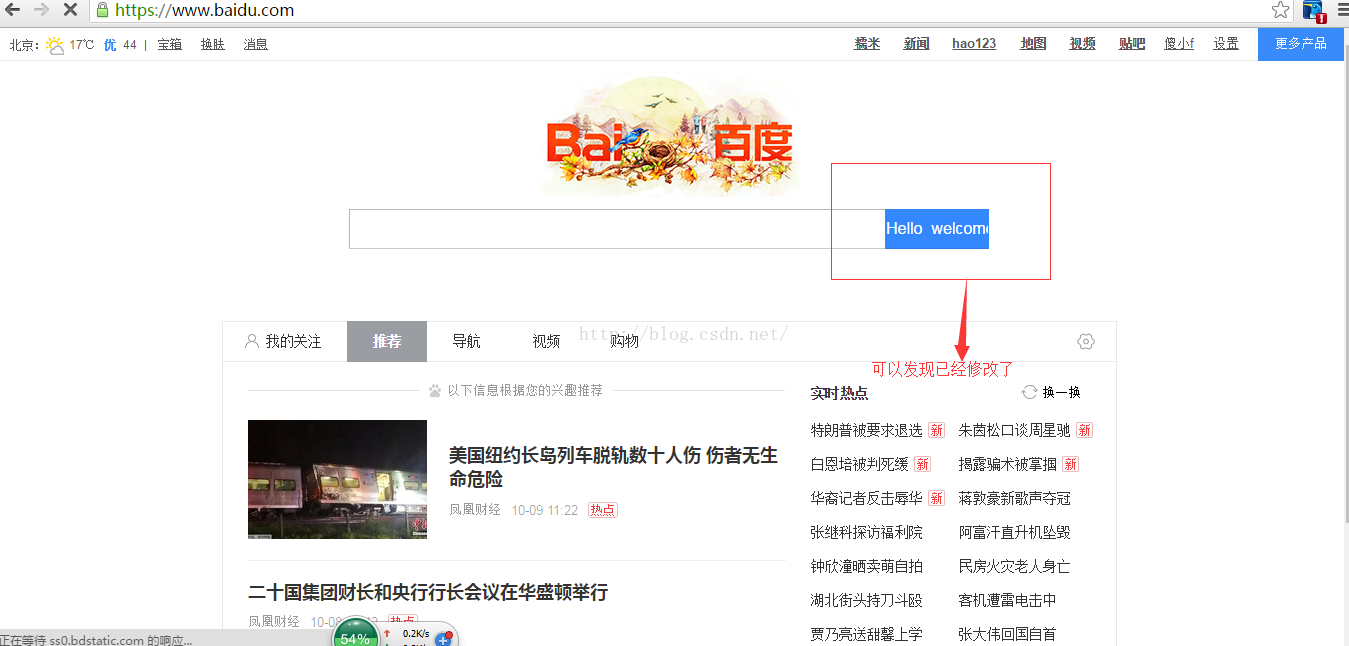Screen dimensions: 1349x646
Task: Open 消息 link in top bar
Action: tap(256, 44)
